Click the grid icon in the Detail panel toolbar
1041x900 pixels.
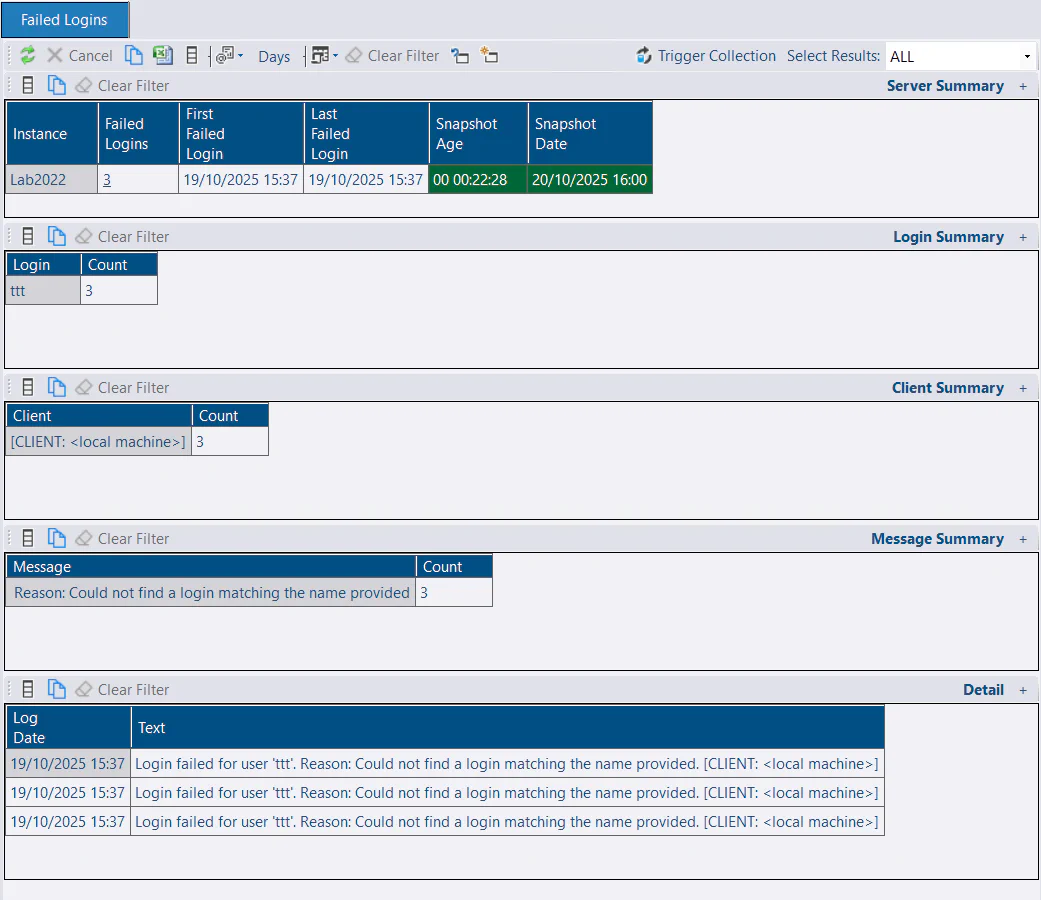coord(27,689)
